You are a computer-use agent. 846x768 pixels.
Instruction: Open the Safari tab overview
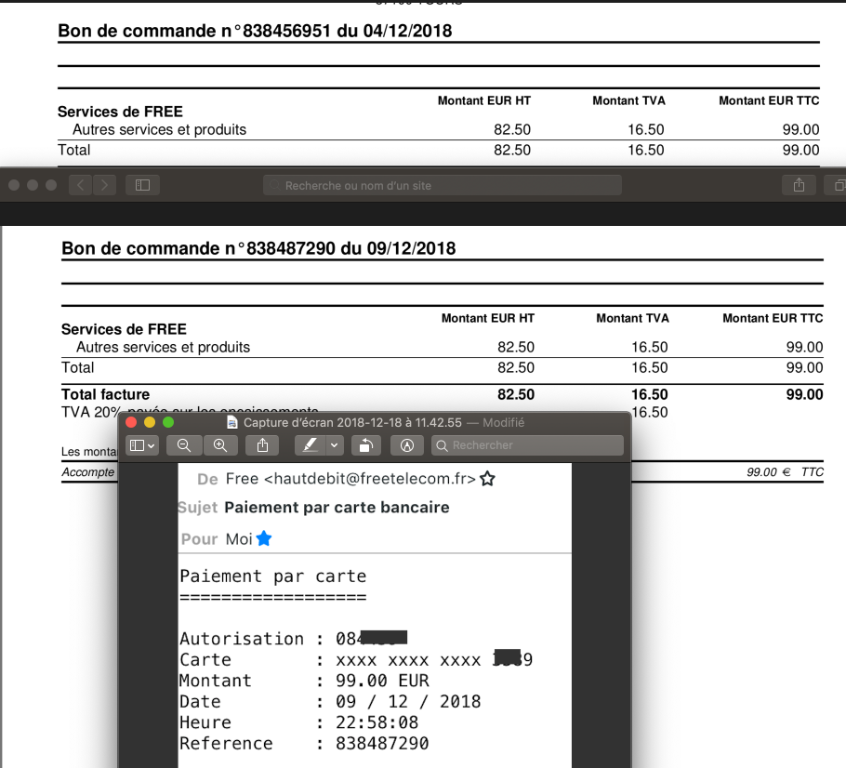[x=835, y=185]
